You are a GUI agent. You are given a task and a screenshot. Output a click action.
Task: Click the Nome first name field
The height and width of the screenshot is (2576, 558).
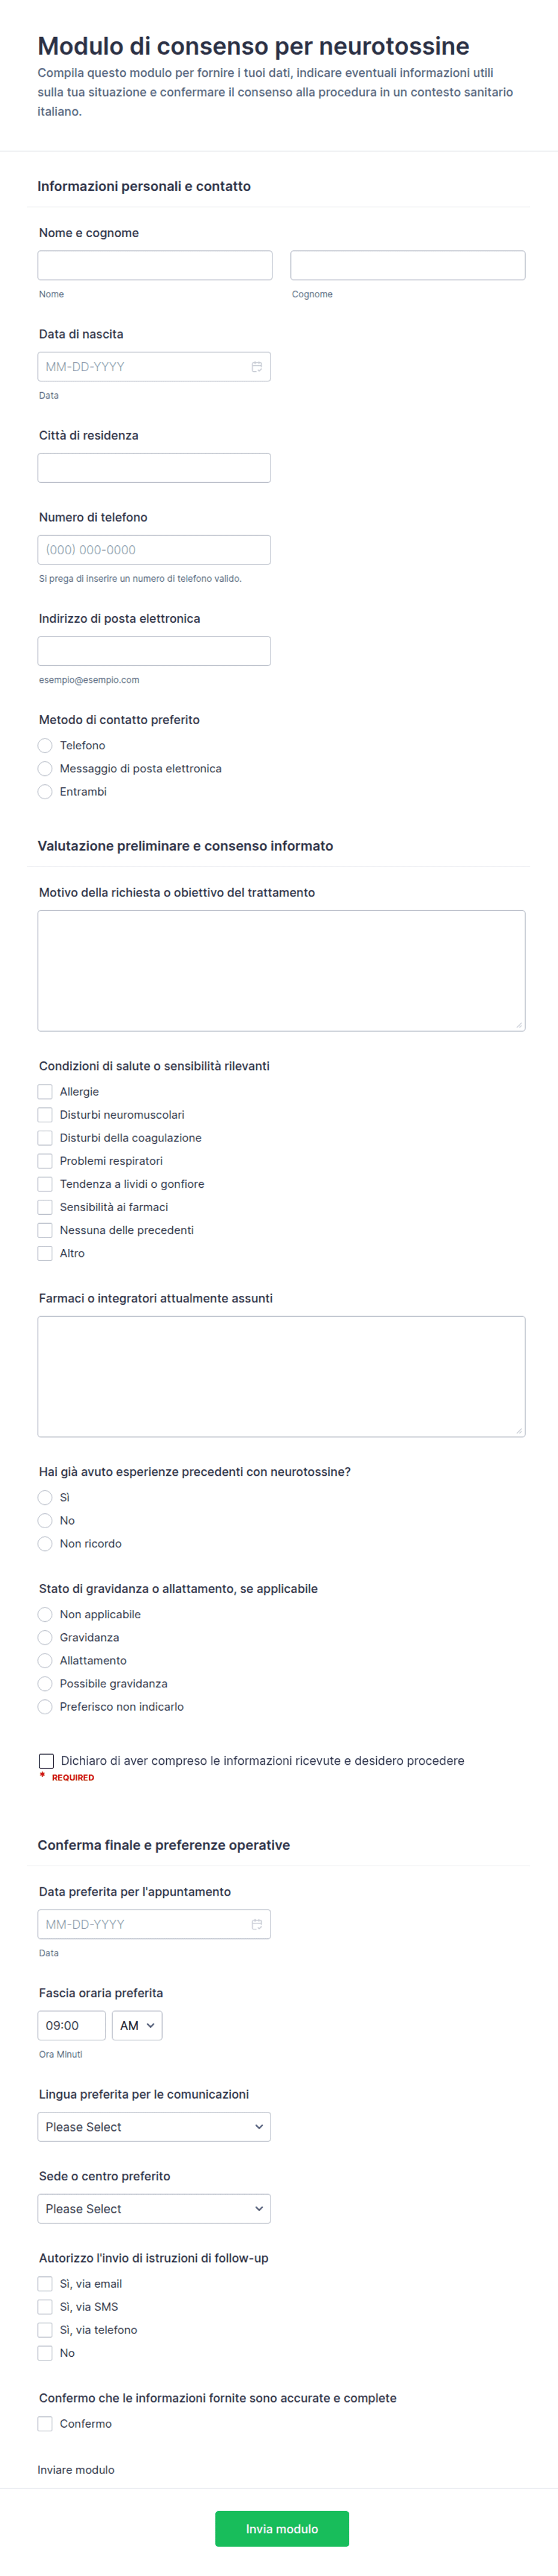(155, 265)
